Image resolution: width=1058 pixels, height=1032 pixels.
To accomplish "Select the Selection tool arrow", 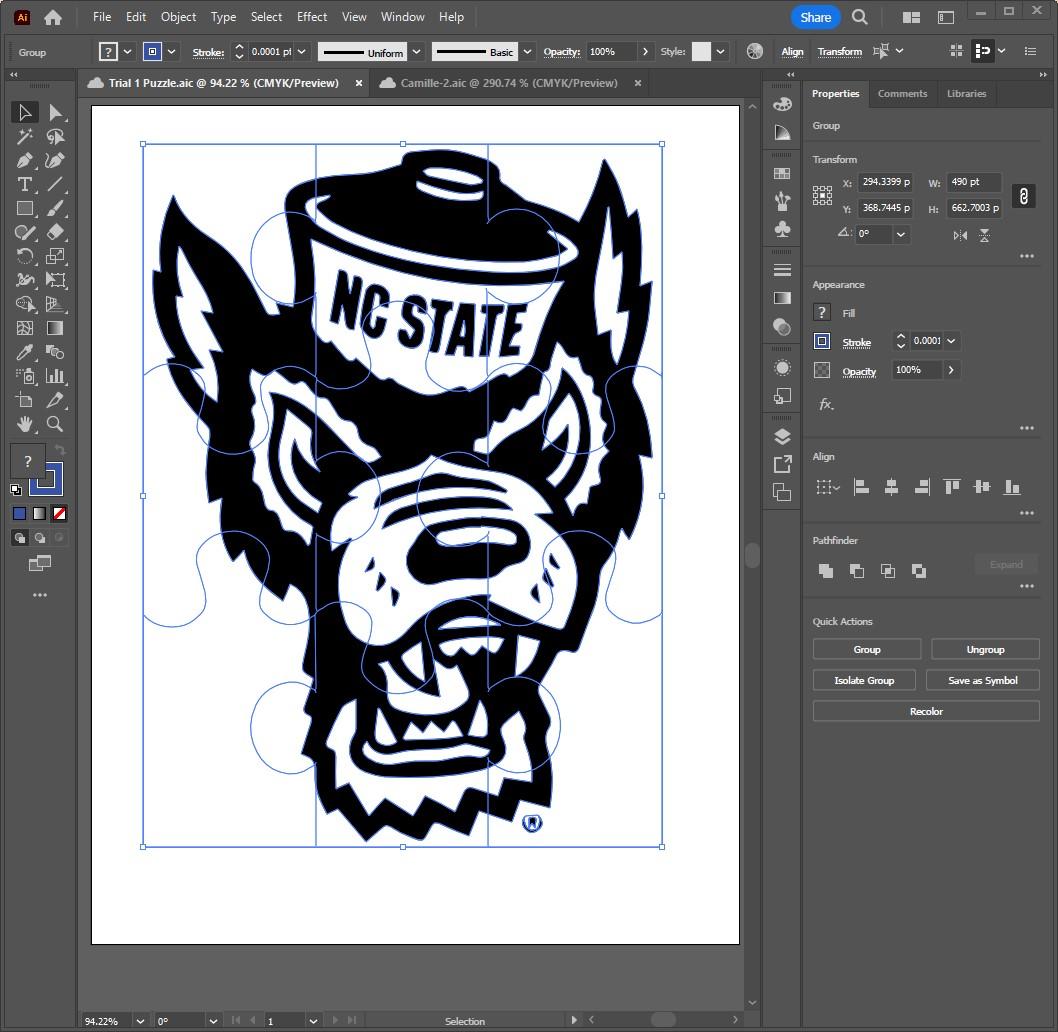I will click(25, 112).
